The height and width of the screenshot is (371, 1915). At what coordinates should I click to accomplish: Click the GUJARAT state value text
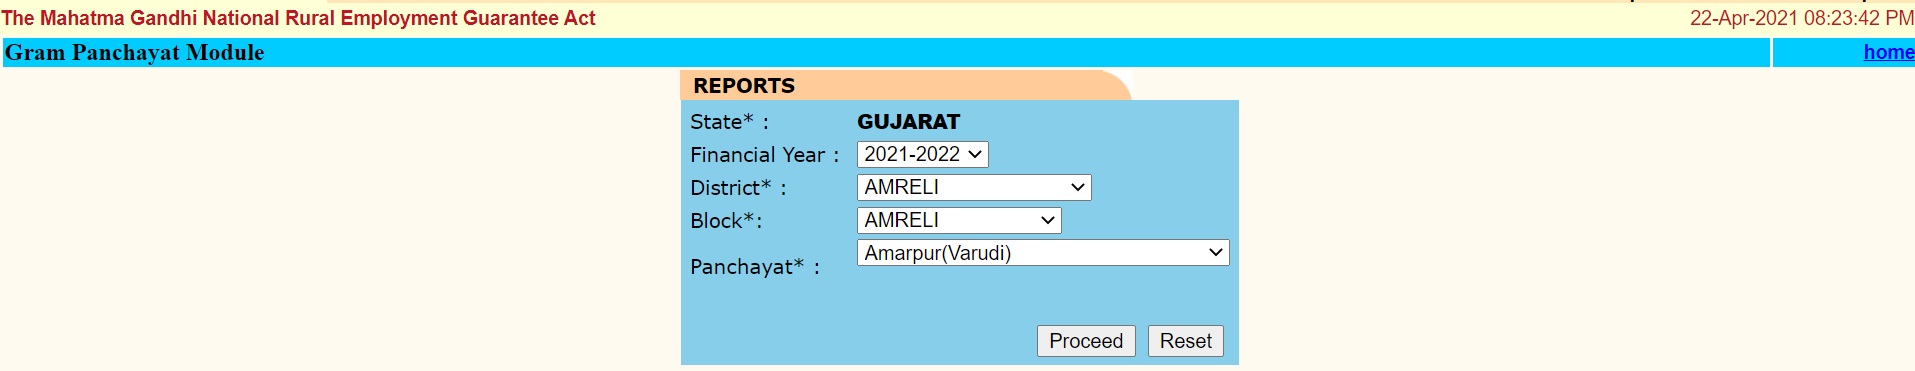tap(908, 122)
